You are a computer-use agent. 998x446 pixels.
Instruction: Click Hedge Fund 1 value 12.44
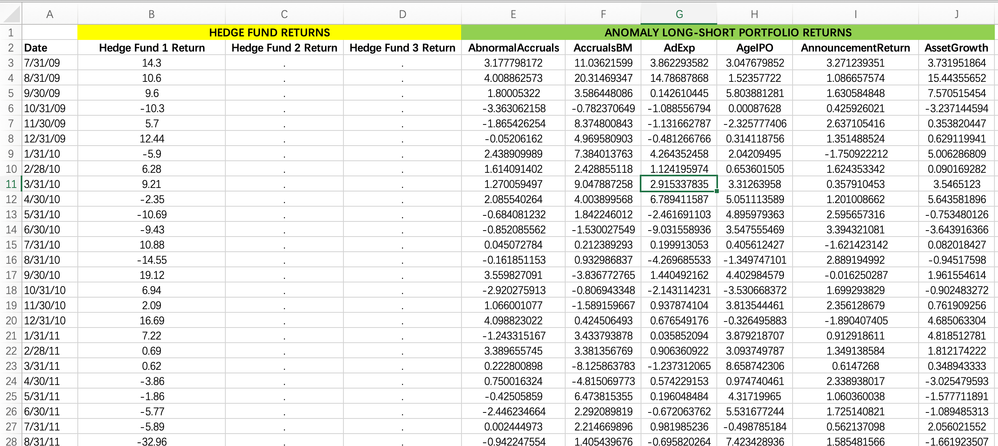click(x=151, y=138)
